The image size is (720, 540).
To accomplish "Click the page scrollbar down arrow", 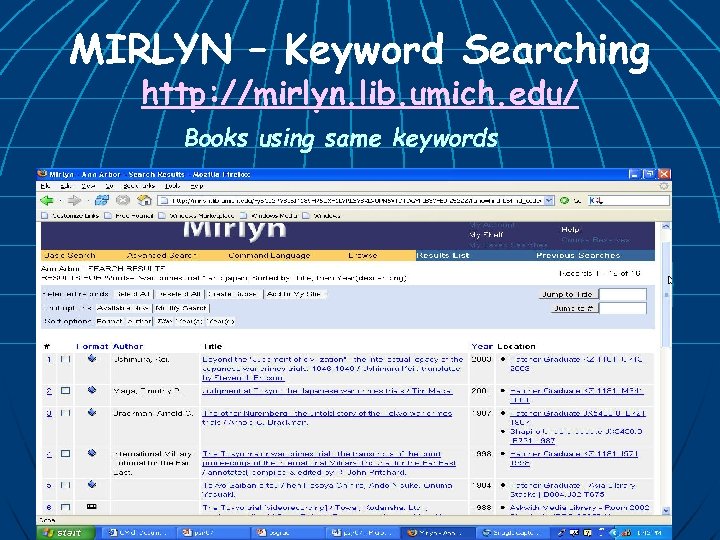I will (x=666, y=510).
